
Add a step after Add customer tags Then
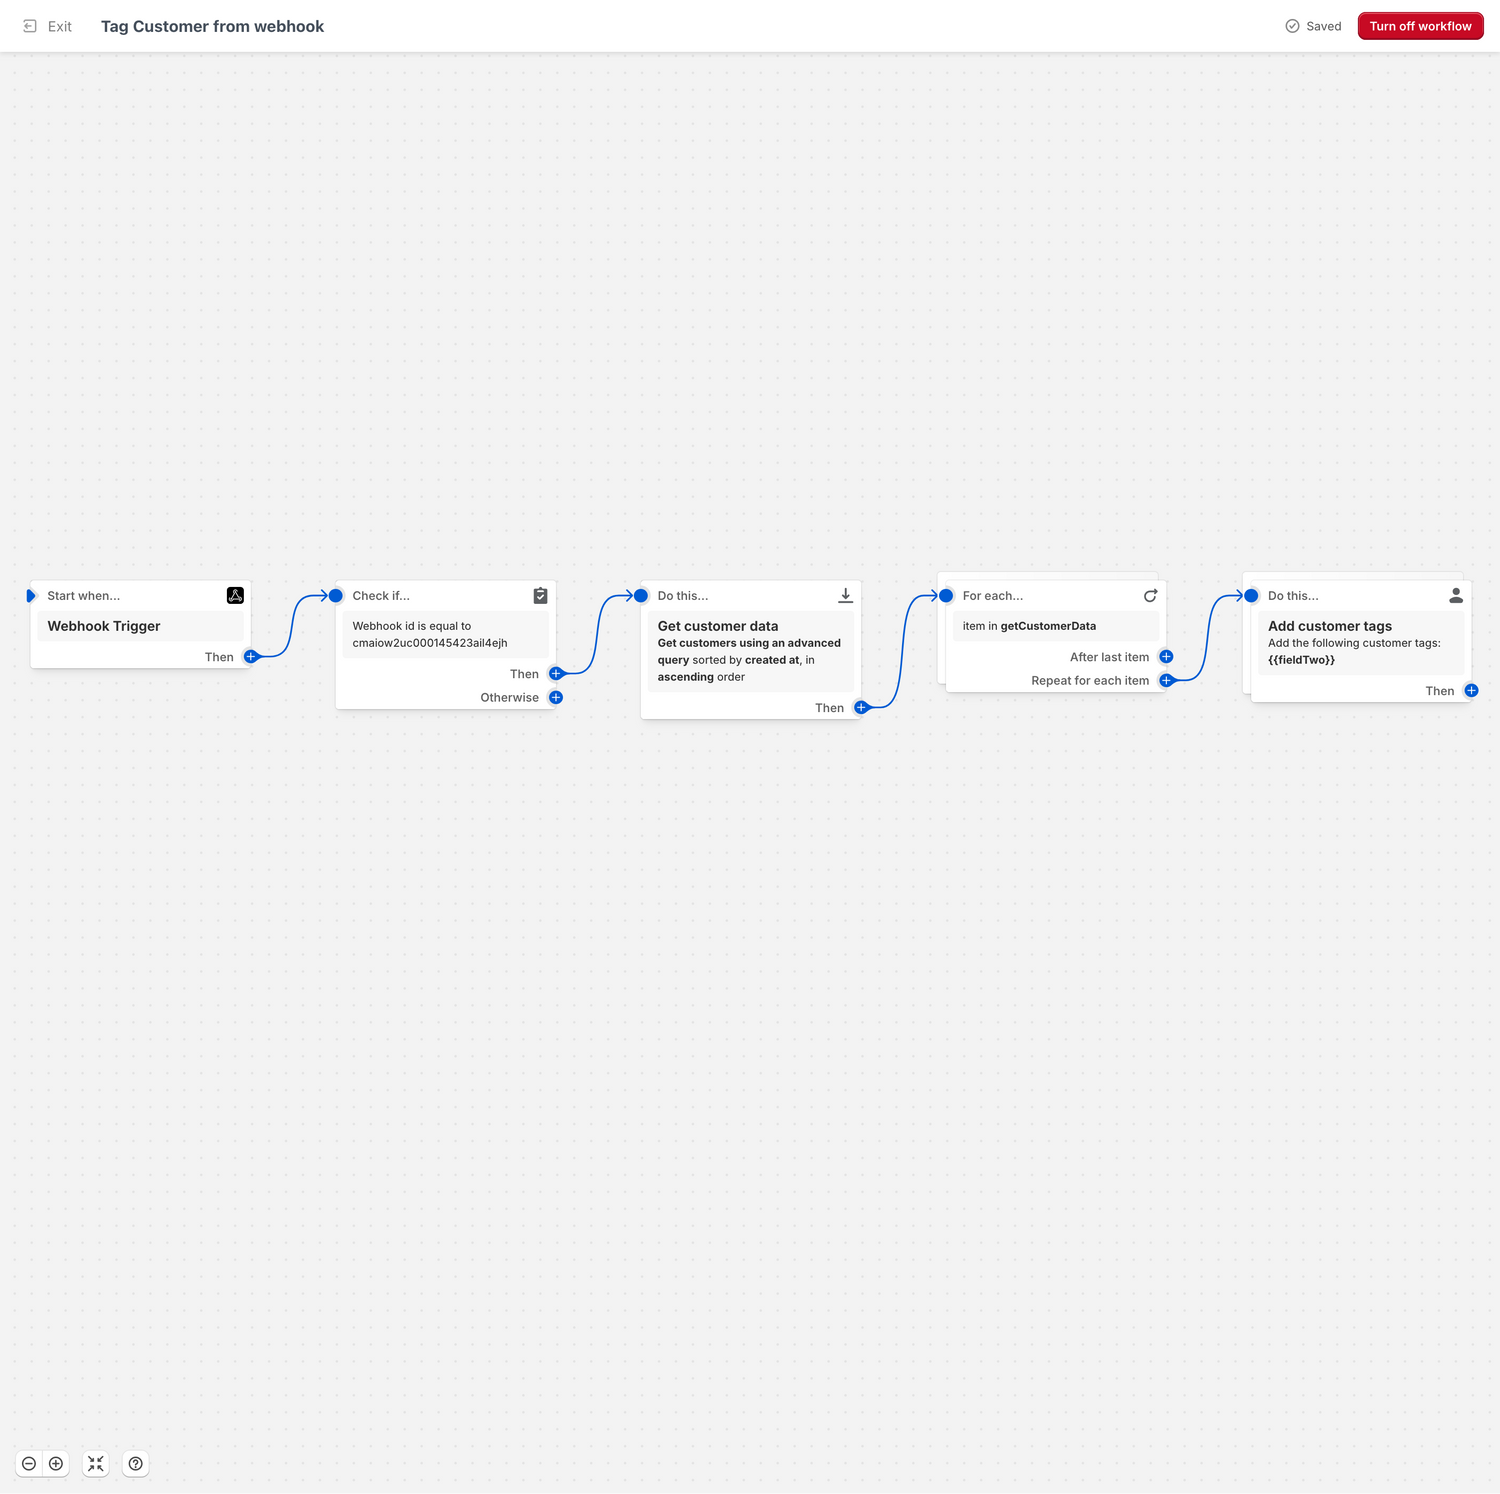pyautogui.click(x=1470, y=690)
